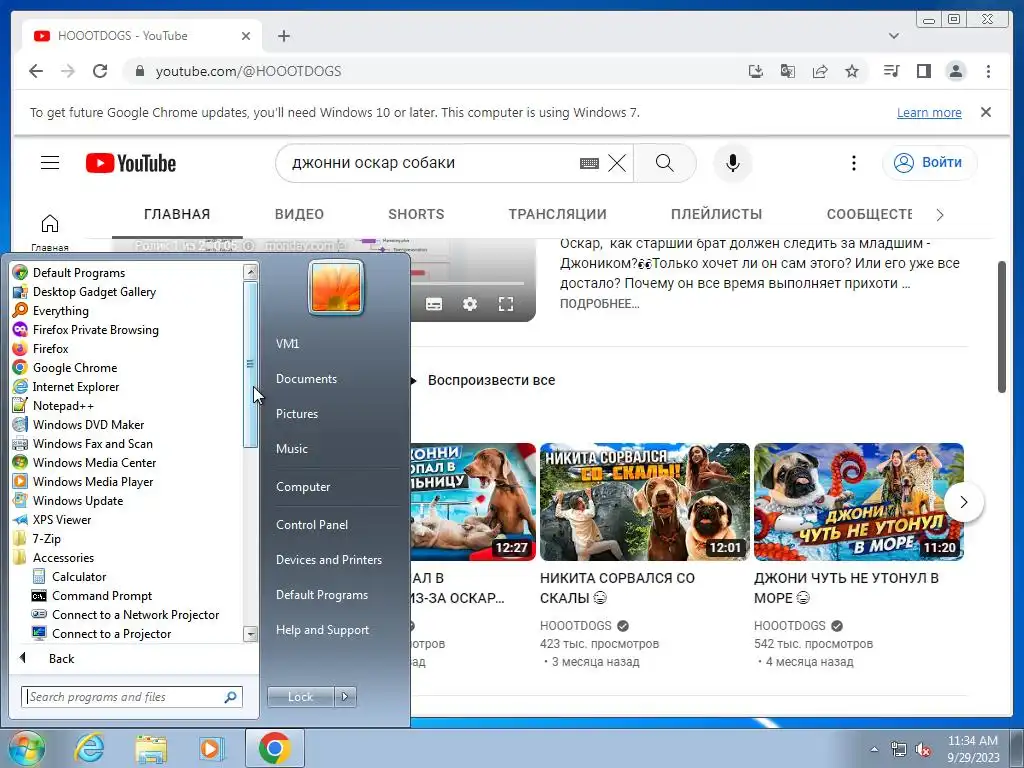Expand shutdown options arrow beside Lock
Image resolution: width=1024 pixels, height=768 pixels.
tap(345, 697)
